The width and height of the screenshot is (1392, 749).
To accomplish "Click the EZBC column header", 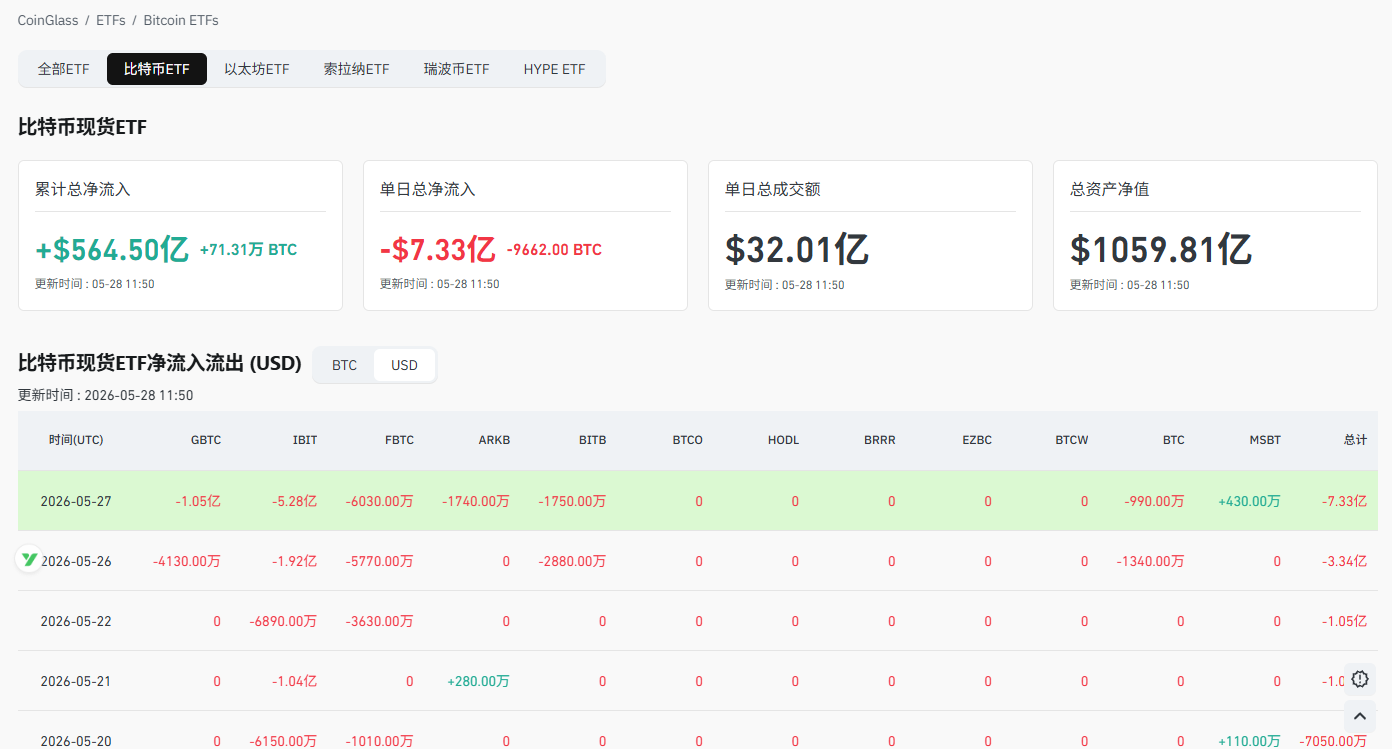I will pos(977,440).
